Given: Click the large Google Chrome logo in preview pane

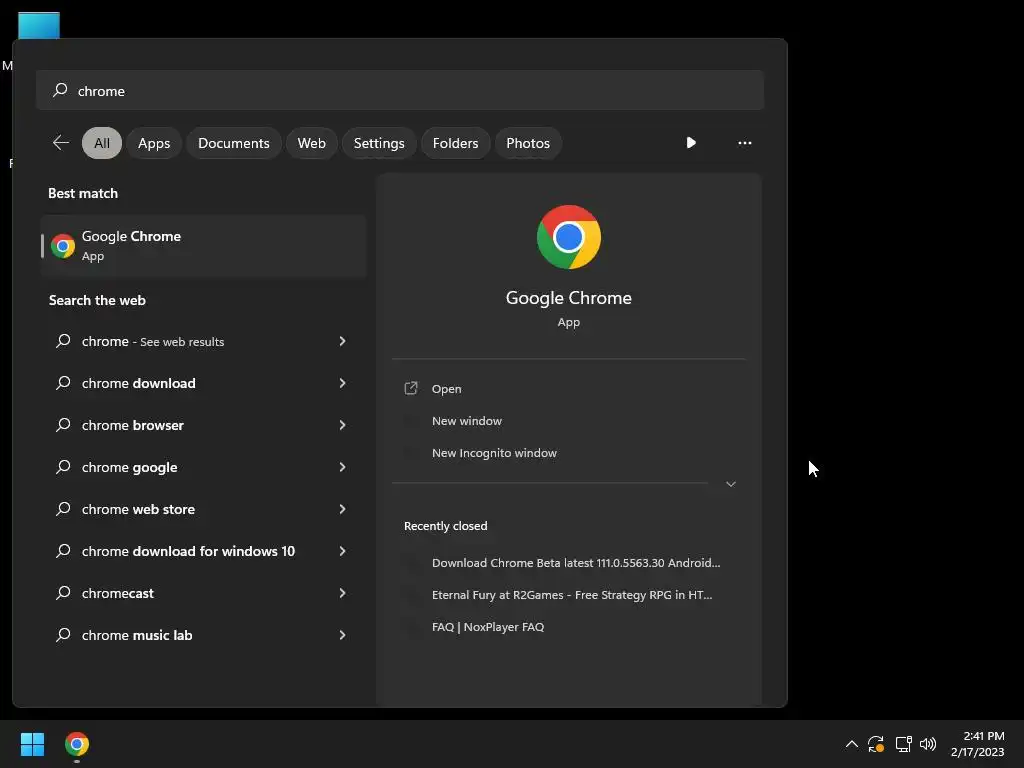Looking at the screenshot, I should [569, 237].
